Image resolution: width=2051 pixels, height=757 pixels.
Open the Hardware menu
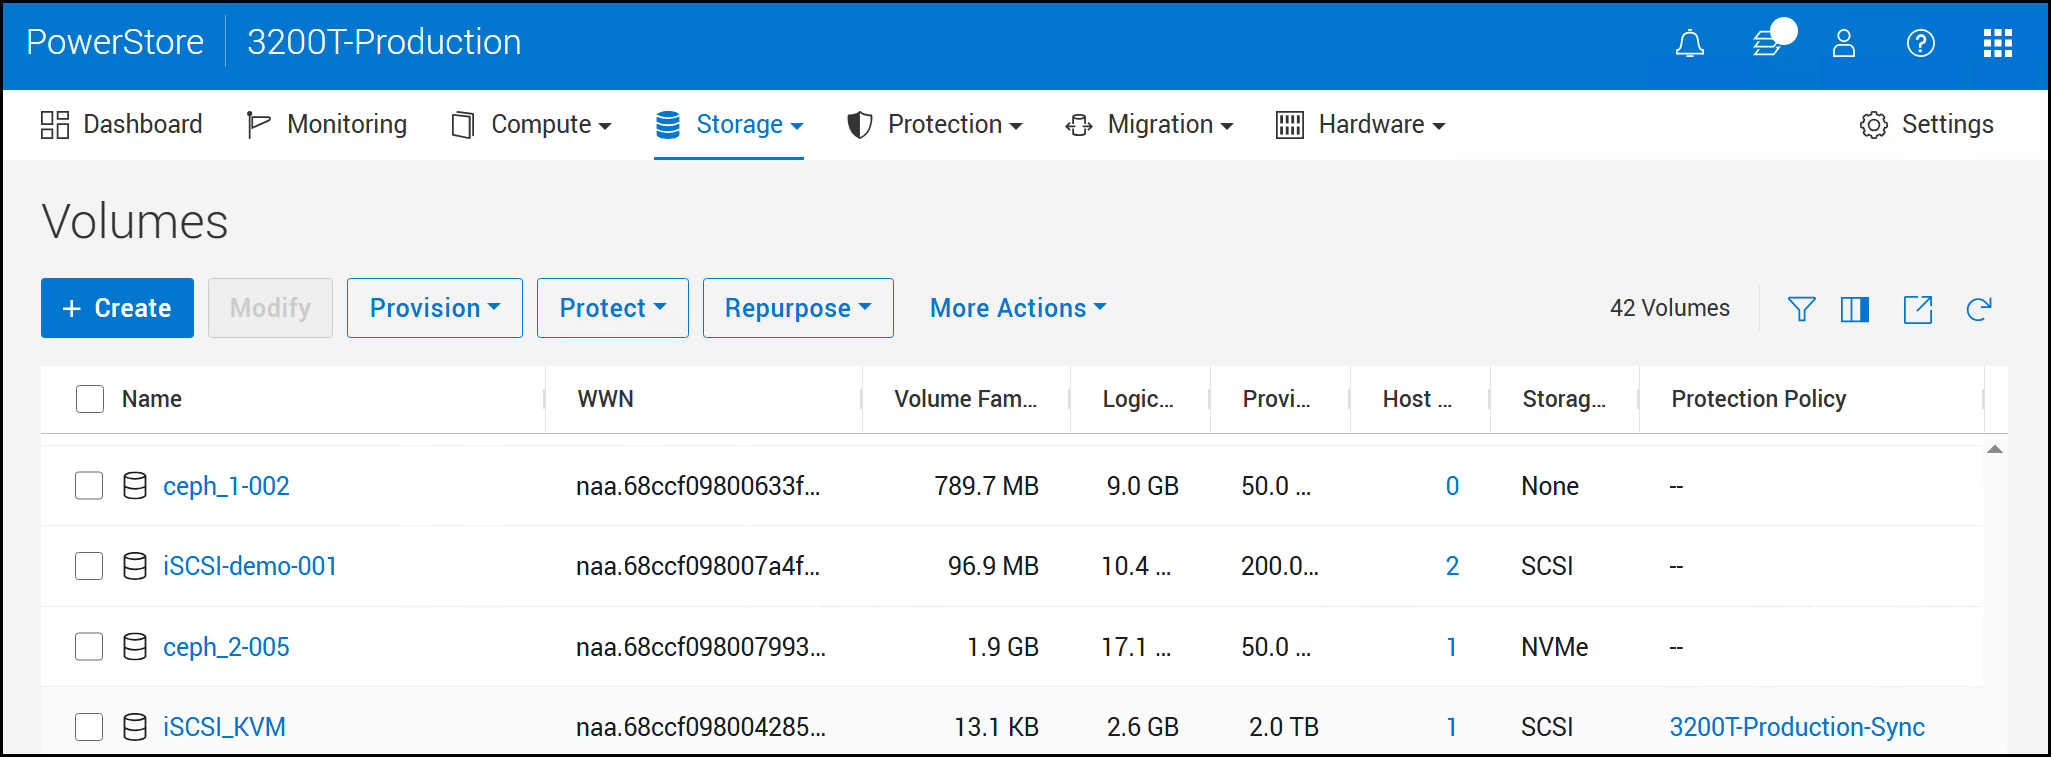point(1361,125)
